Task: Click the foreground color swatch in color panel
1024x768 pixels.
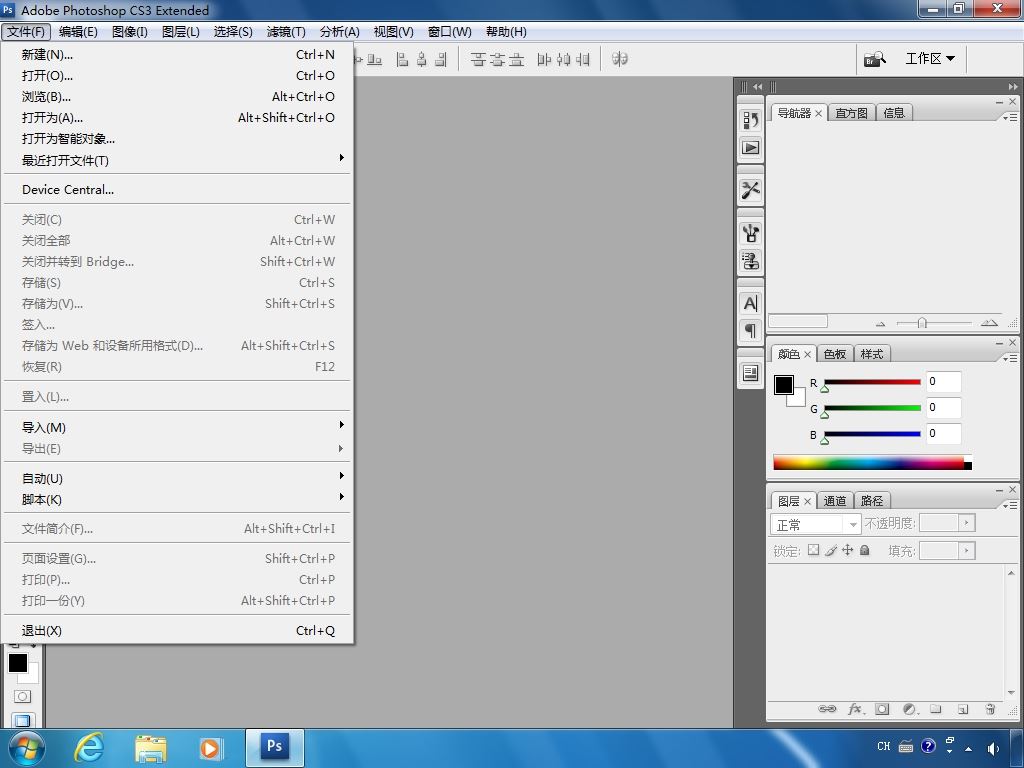Action: (784, 385)
